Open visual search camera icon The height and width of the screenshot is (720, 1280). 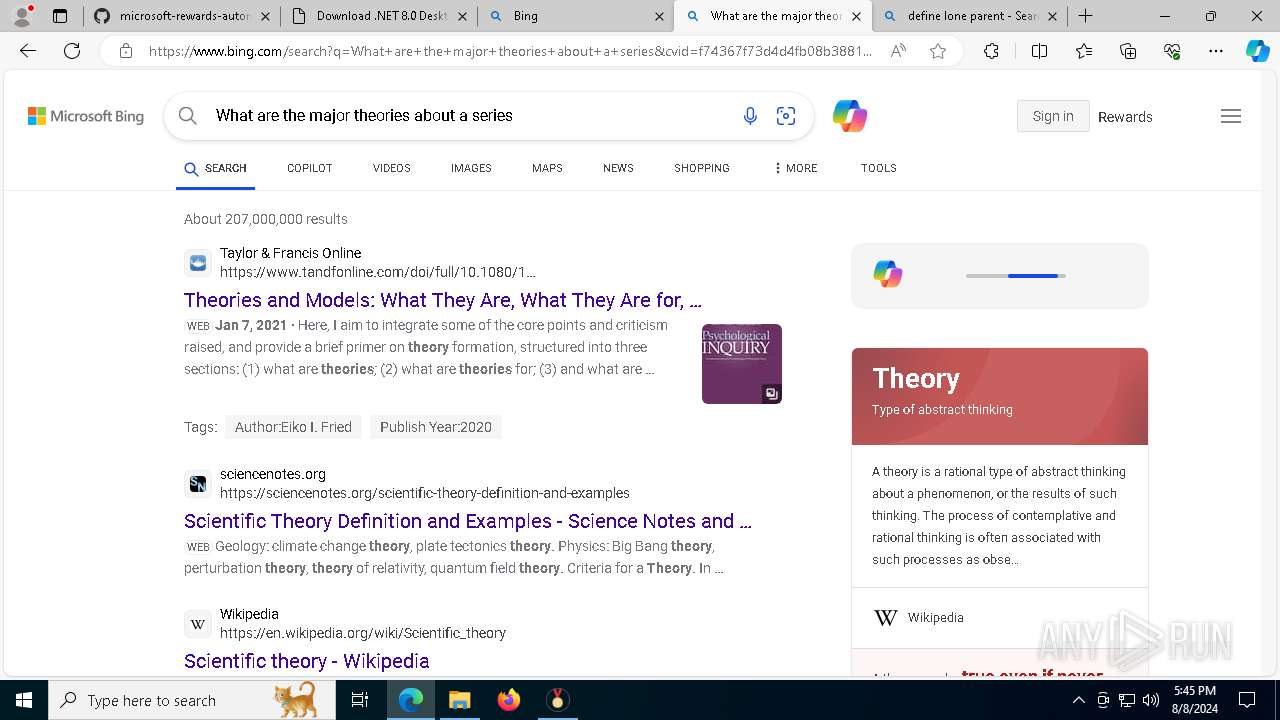[x=786, y=116]
